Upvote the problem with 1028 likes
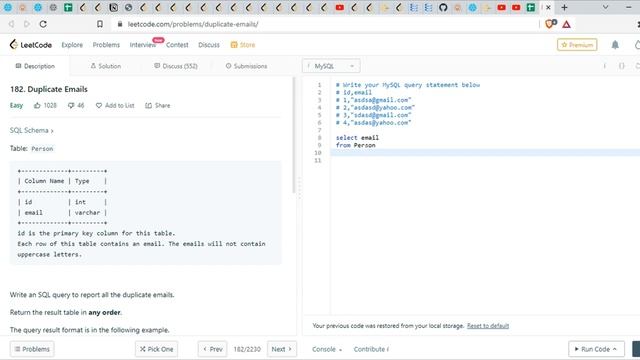Screen dimensions: 640x360 pos(45,105)
